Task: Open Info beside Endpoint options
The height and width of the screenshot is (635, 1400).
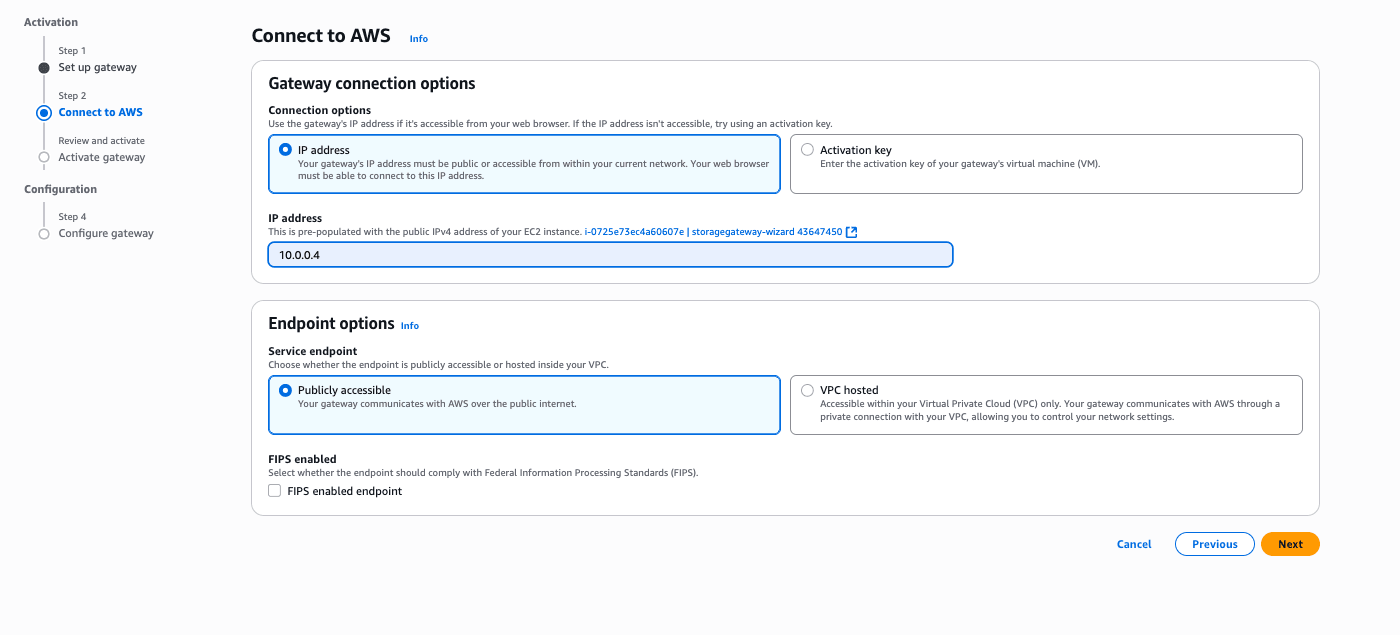Action: [410, 325]
